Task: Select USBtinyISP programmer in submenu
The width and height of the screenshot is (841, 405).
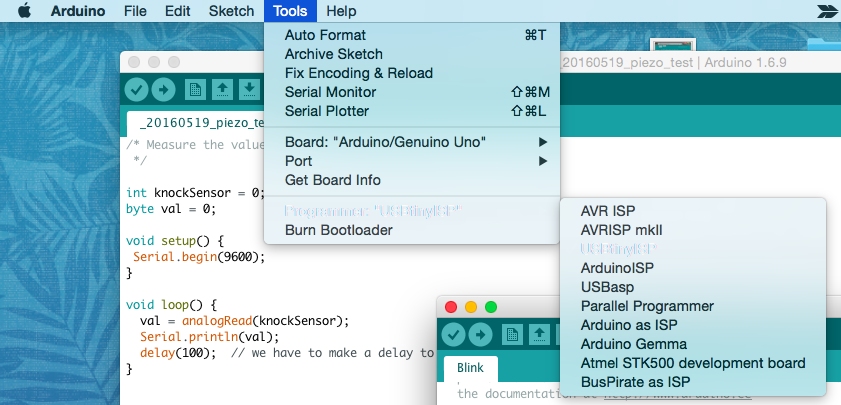Action: 692,249
